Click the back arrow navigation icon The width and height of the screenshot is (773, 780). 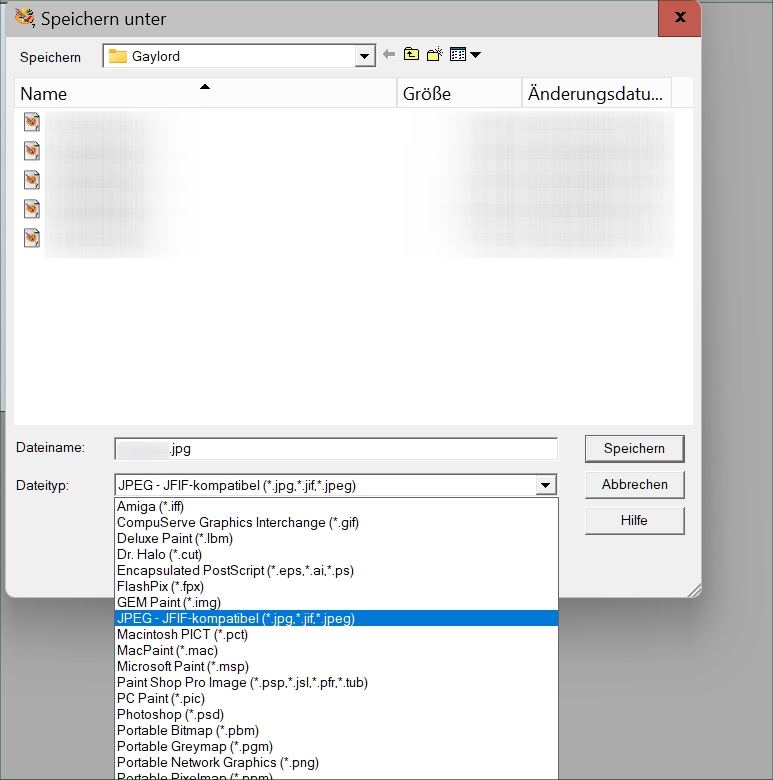point(389,54)
